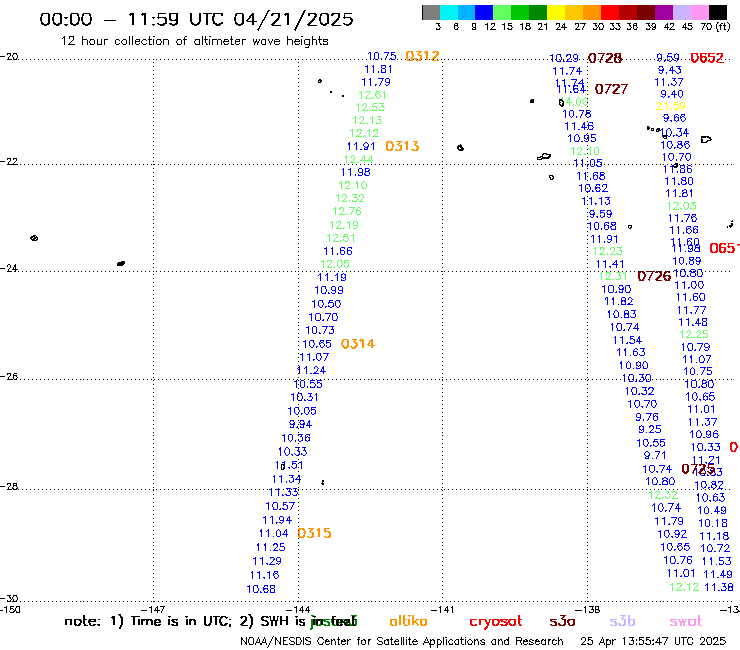
Task: Click the wave height value 11.24
Action: 311,371
